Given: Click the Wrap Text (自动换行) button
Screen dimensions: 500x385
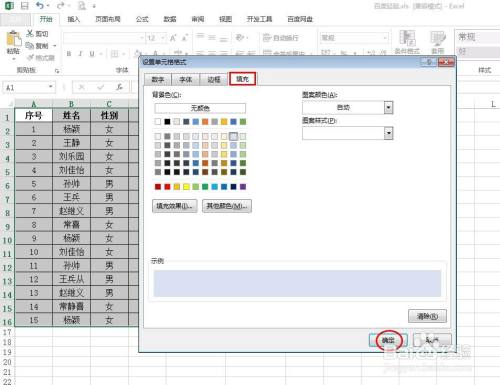Looking at the screenshot, I should [281, 38].
